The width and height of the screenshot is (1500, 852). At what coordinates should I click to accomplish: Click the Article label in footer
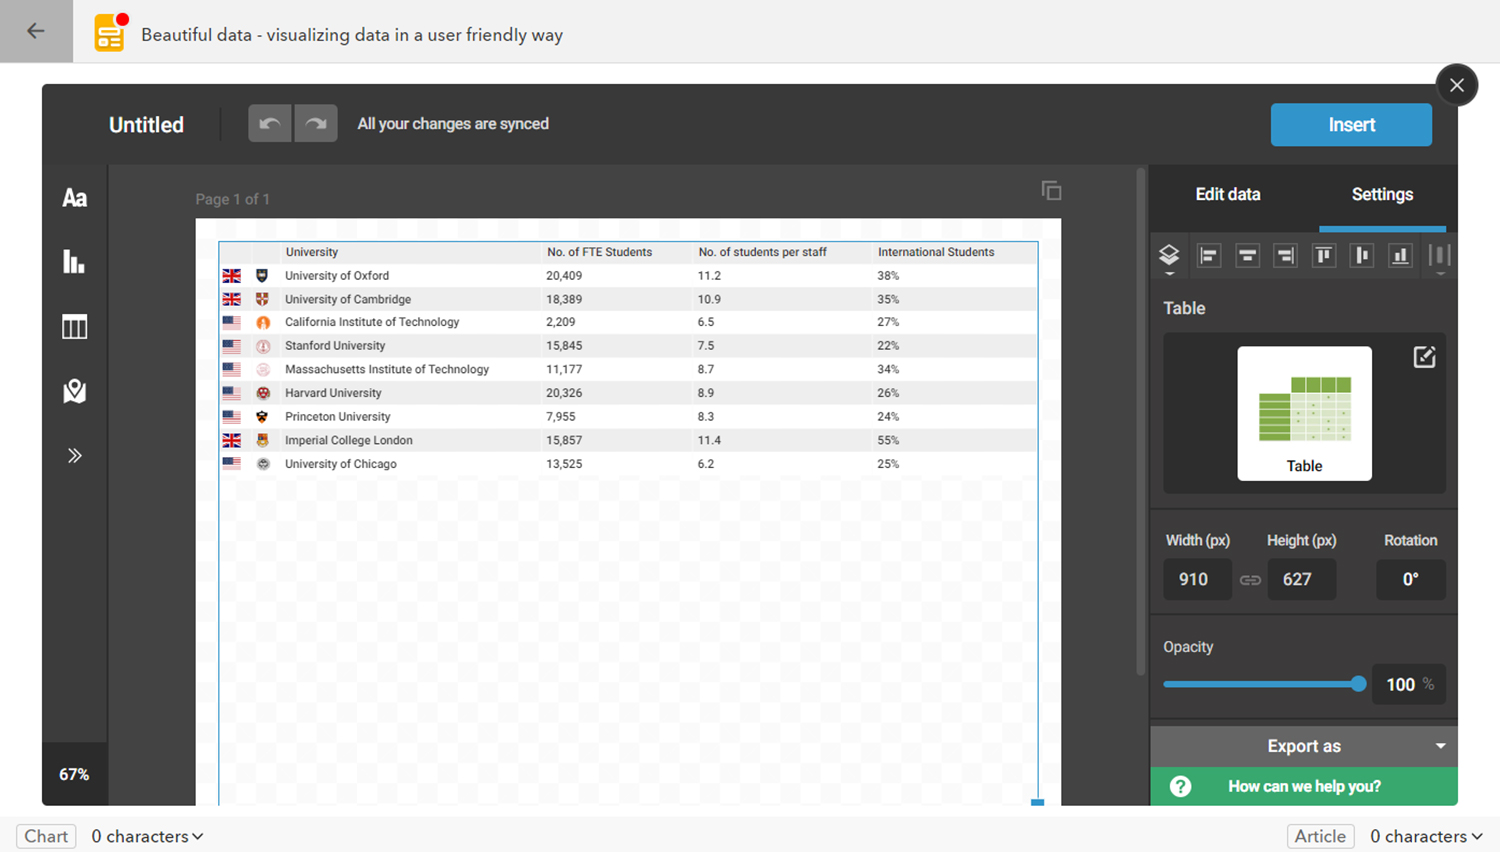pyautogui.click(x=1320, y=836)
